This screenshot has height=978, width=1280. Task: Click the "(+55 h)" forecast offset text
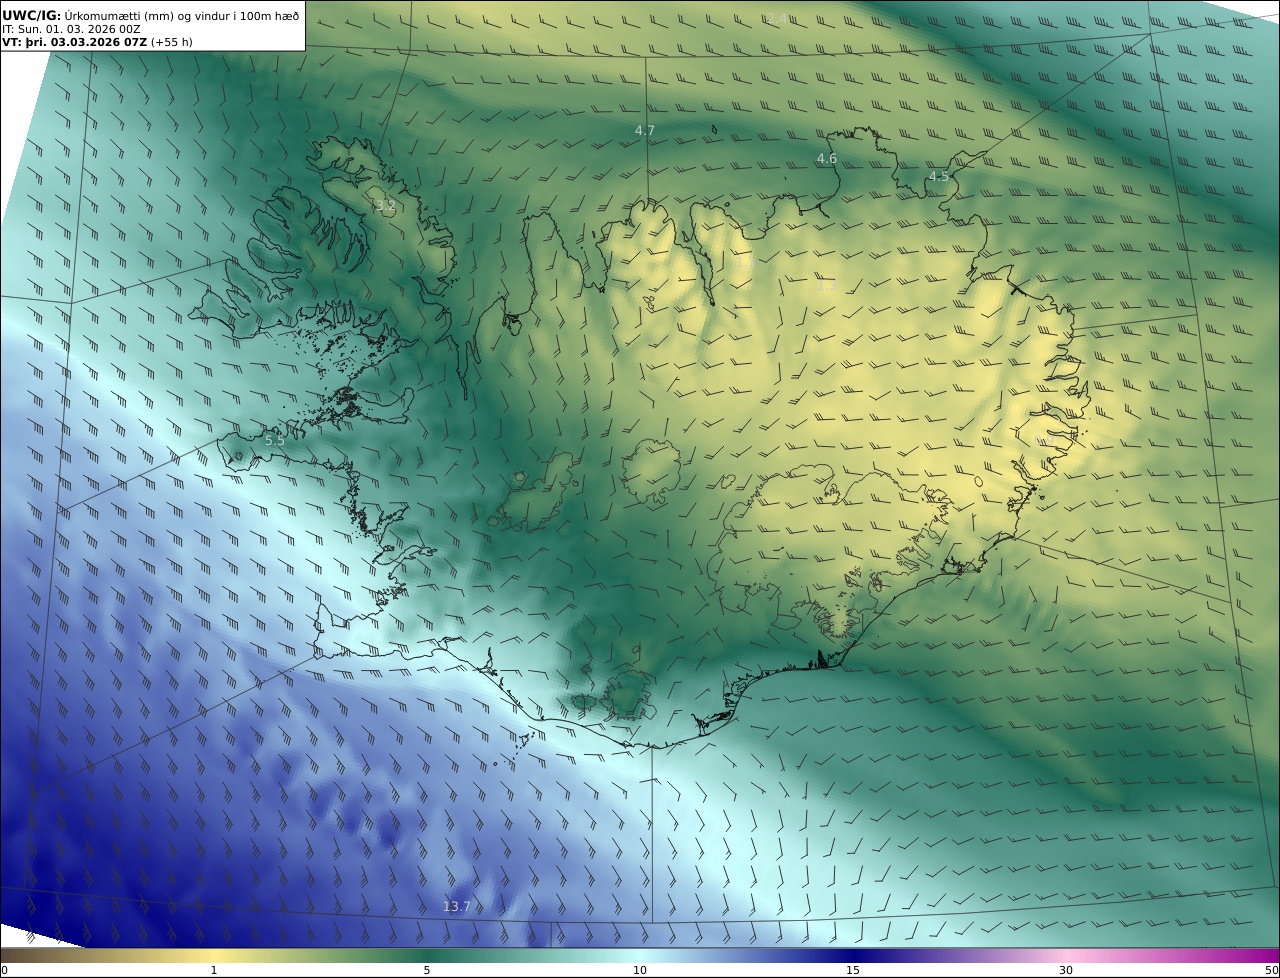[171, 42]
